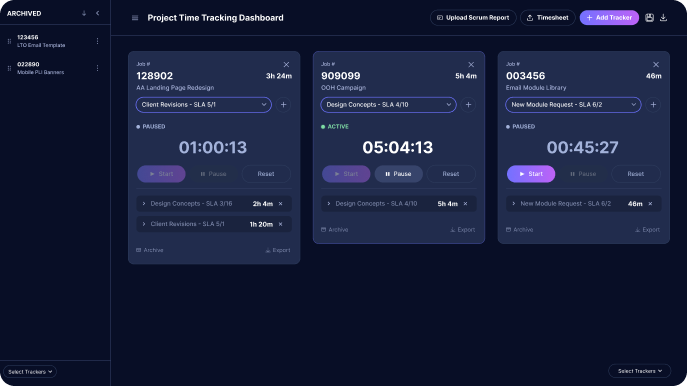Image resolution: width=687 pixels, height=386 pixels.
Task: Open New Module Request - SLA 6/2 dropdown
Action: [x=574, y=105]
